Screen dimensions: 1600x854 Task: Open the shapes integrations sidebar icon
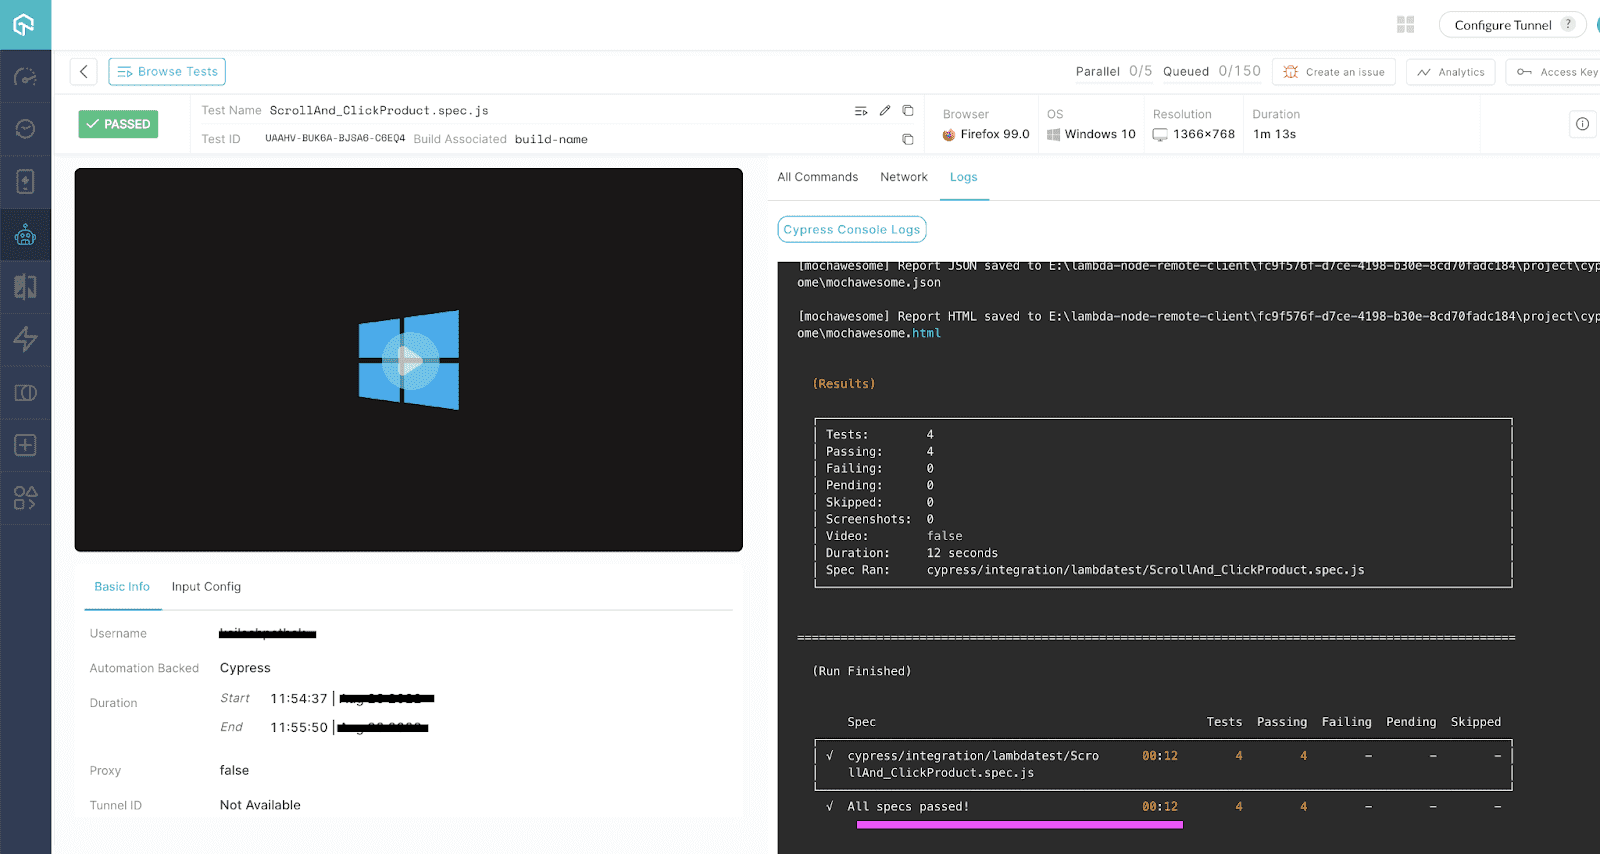[25, 497]
